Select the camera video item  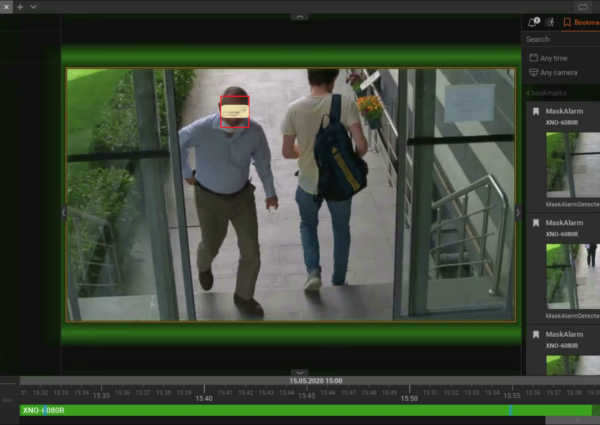tap(290, 195)
